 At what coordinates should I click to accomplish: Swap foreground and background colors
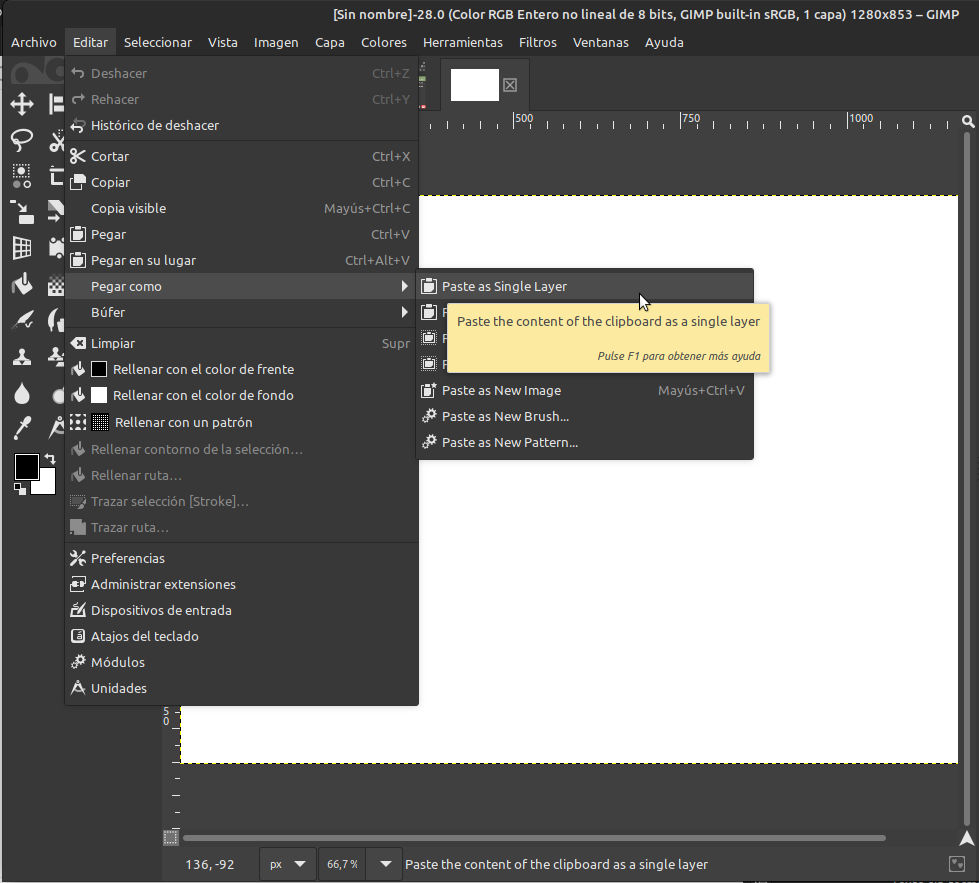pyautogui.click(x=49, y=459)
